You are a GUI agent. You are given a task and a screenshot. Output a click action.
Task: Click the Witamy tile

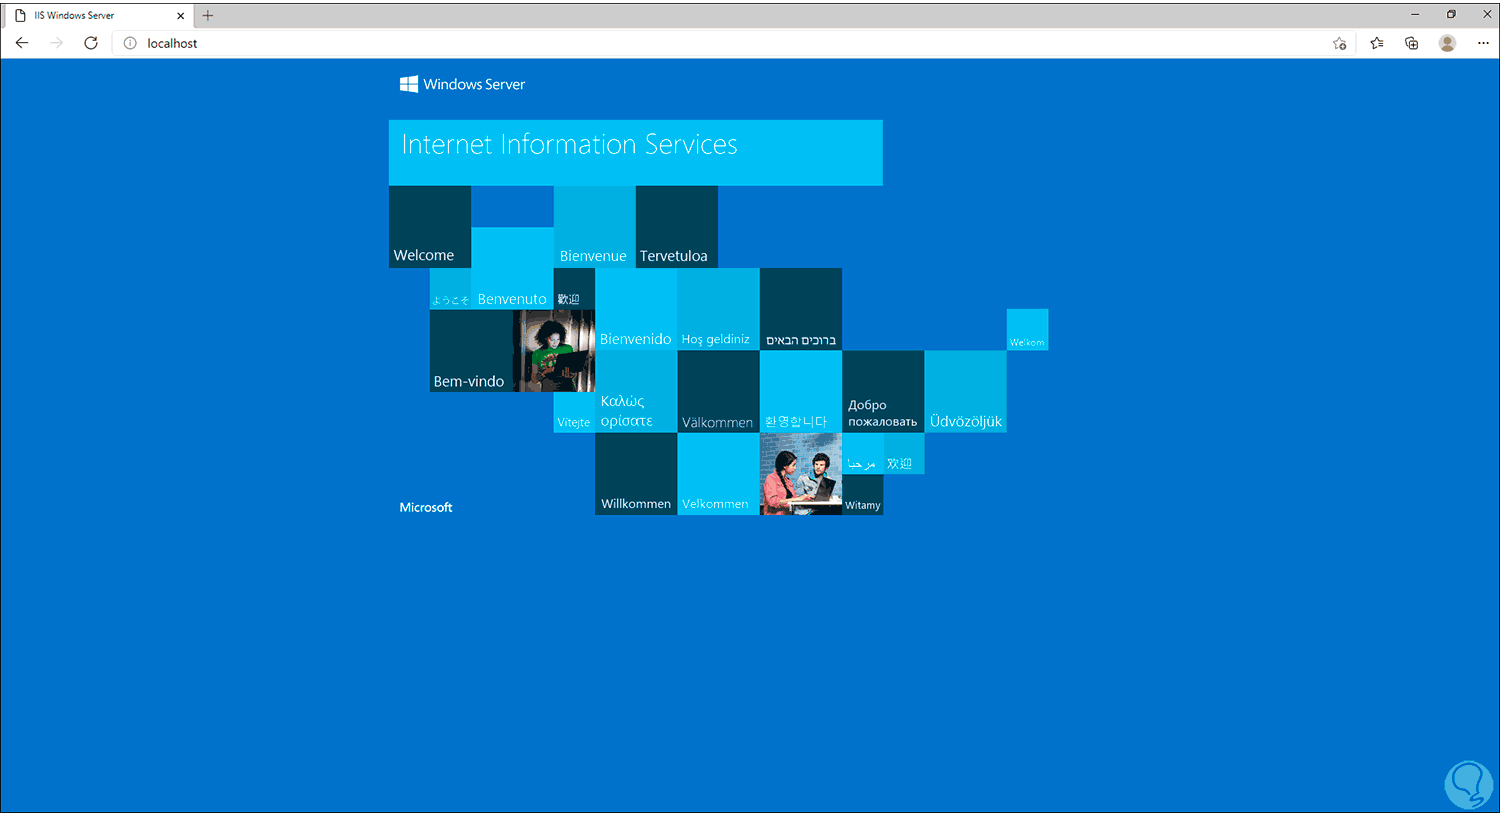[863, 495]
